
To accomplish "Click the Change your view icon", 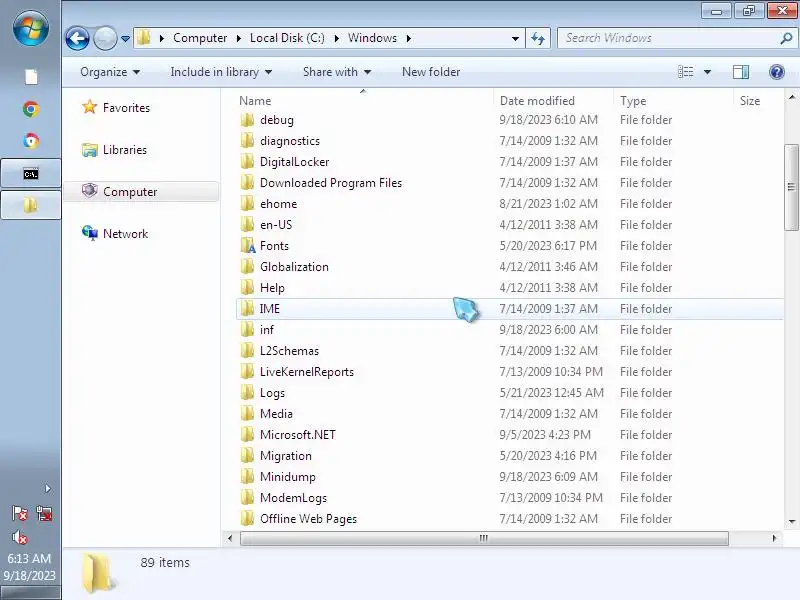I will 685,72.
